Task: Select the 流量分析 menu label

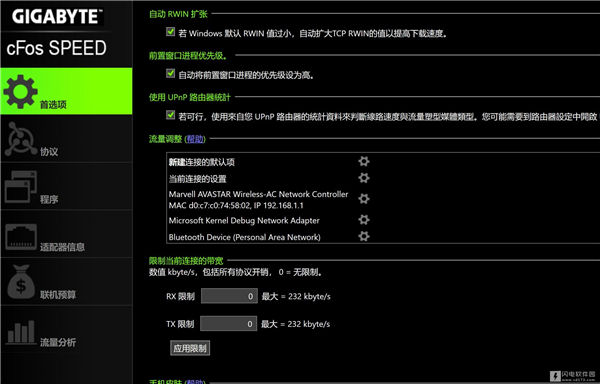Action: (x=58, y=342)
